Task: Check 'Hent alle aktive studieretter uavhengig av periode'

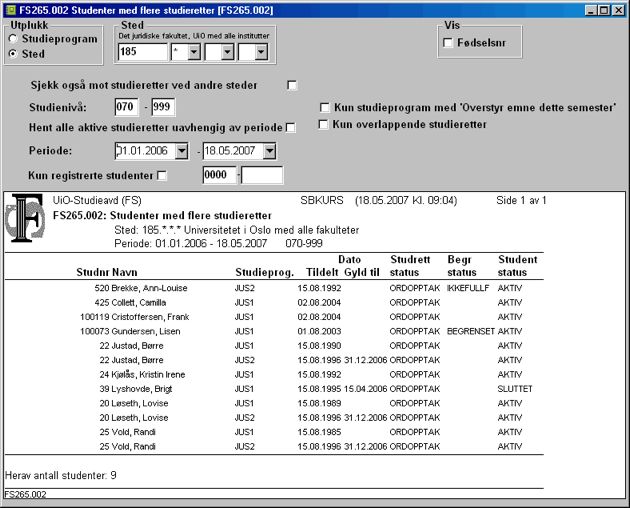Action: (x=290, y=128)
